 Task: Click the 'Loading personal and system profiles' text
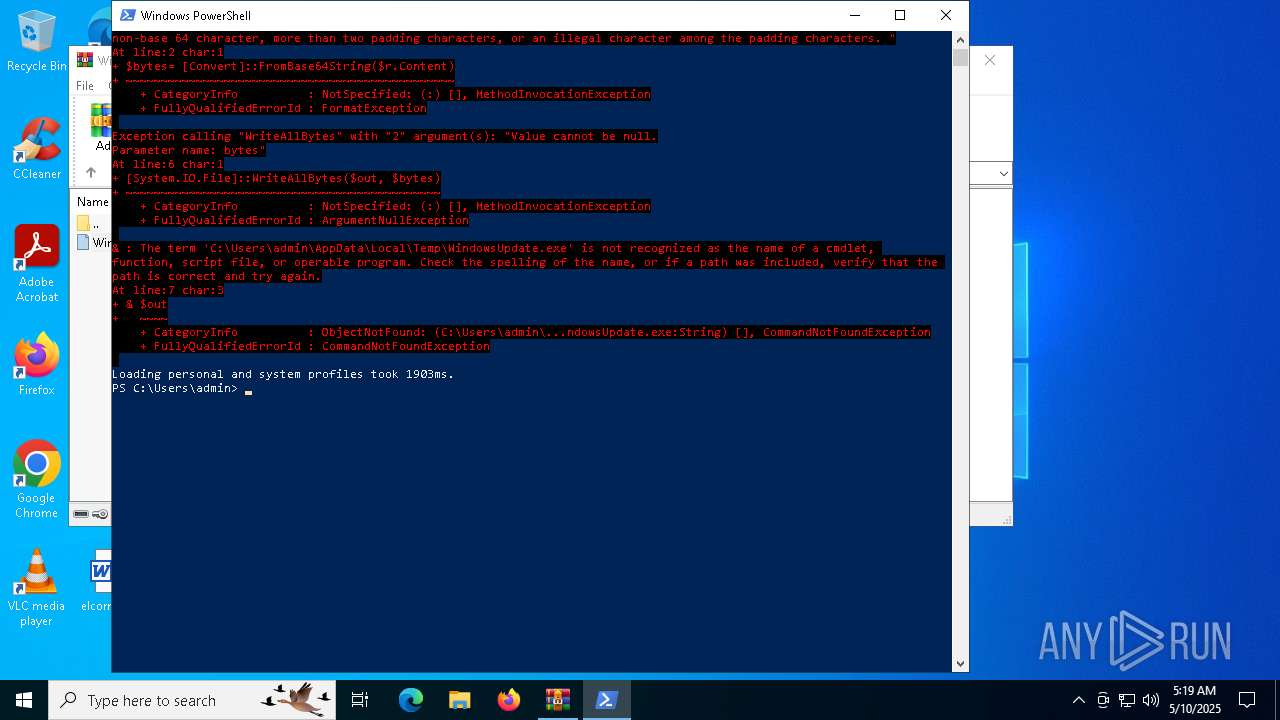[x=283, y=374]
